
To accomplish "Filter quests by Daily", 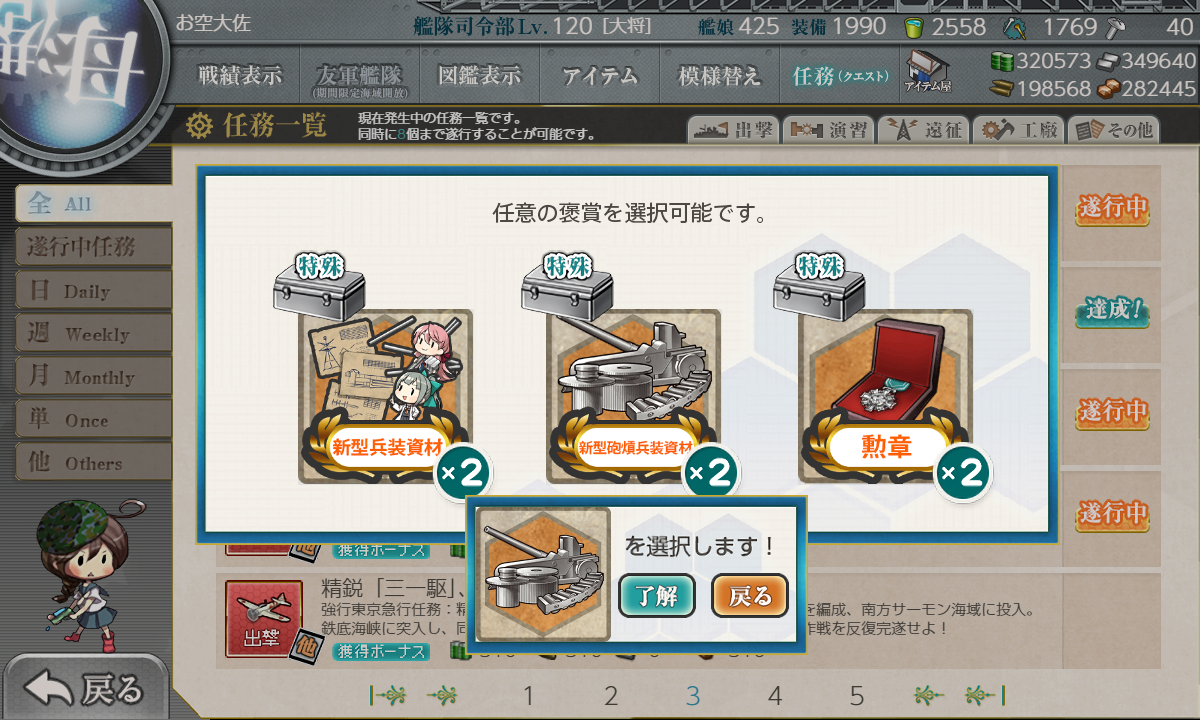I will click(x=93, y=291).
